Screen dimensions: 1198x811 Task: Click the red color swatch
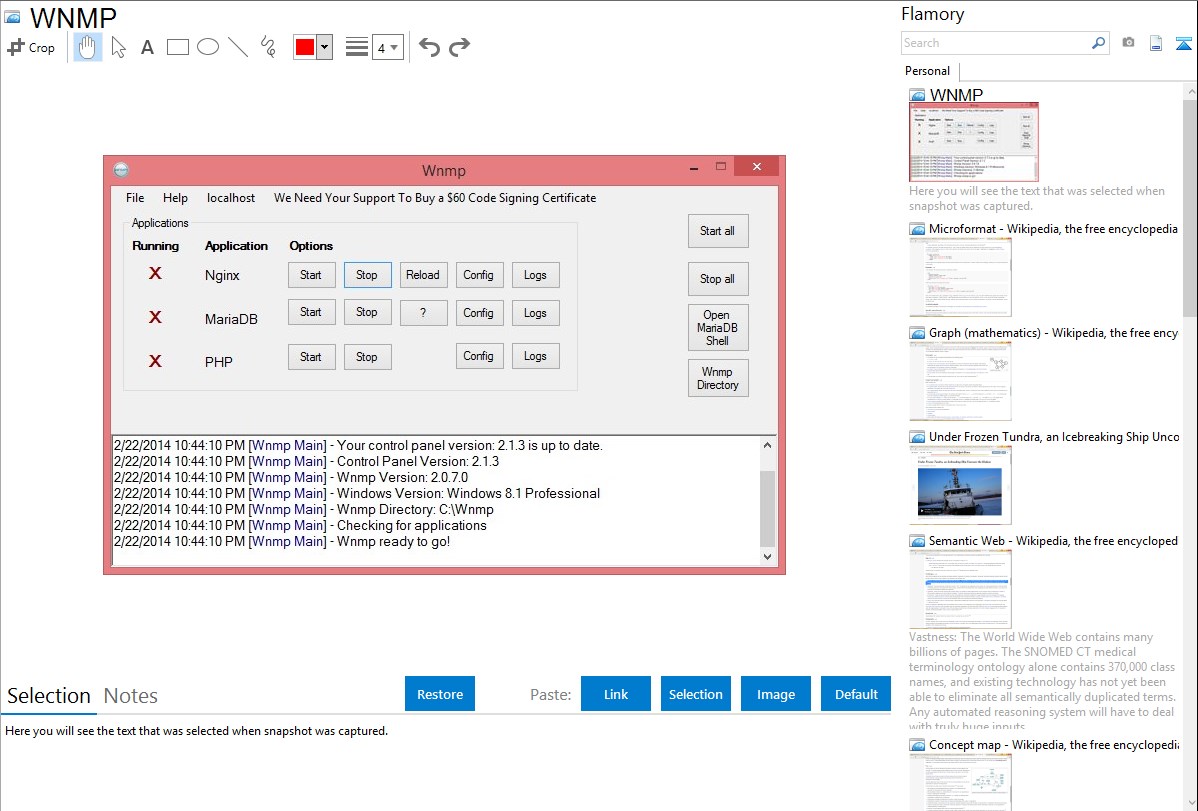[x=304, y=47]
